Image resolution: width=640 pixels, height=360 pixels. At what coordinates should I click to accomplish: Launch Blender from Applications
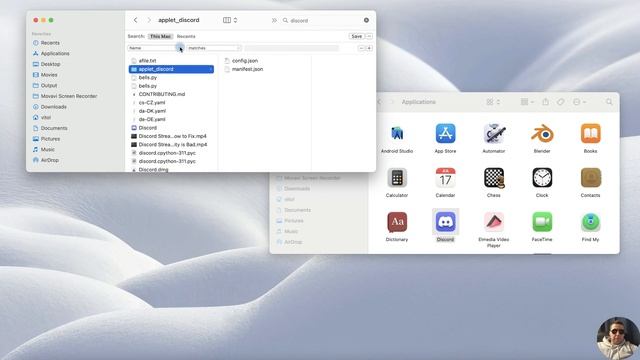tap(542, 134)
